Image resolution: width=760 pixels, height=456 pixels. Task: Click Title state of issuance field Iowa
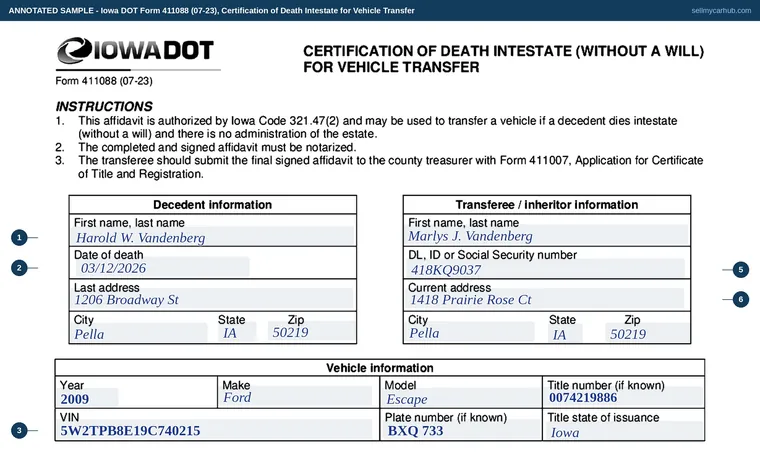pos(624,432)
